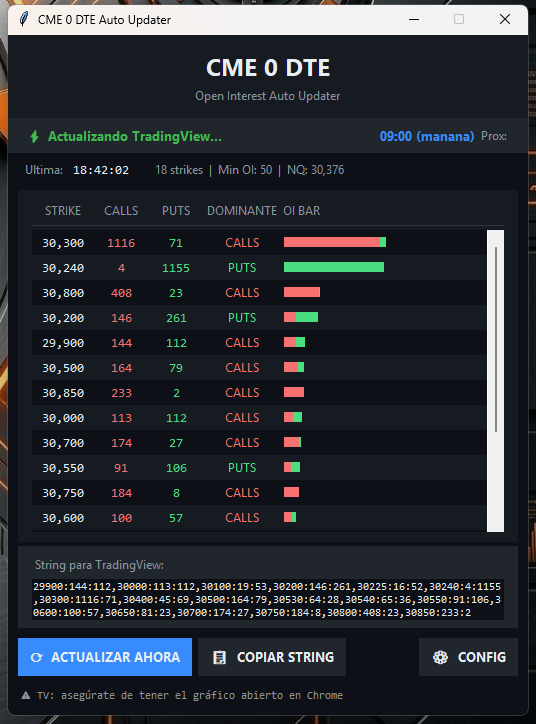Click the last update time 18:42:02

[101, 170]
